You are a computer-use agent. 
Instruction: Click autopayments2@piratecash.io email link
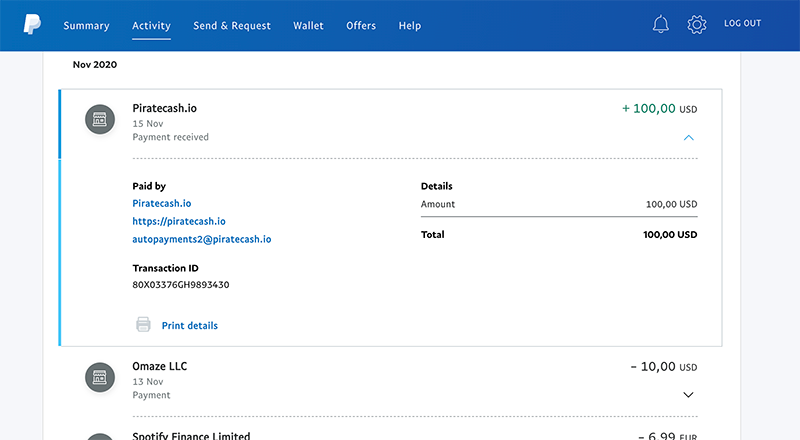pyautogui.click(x=202, y=239)
